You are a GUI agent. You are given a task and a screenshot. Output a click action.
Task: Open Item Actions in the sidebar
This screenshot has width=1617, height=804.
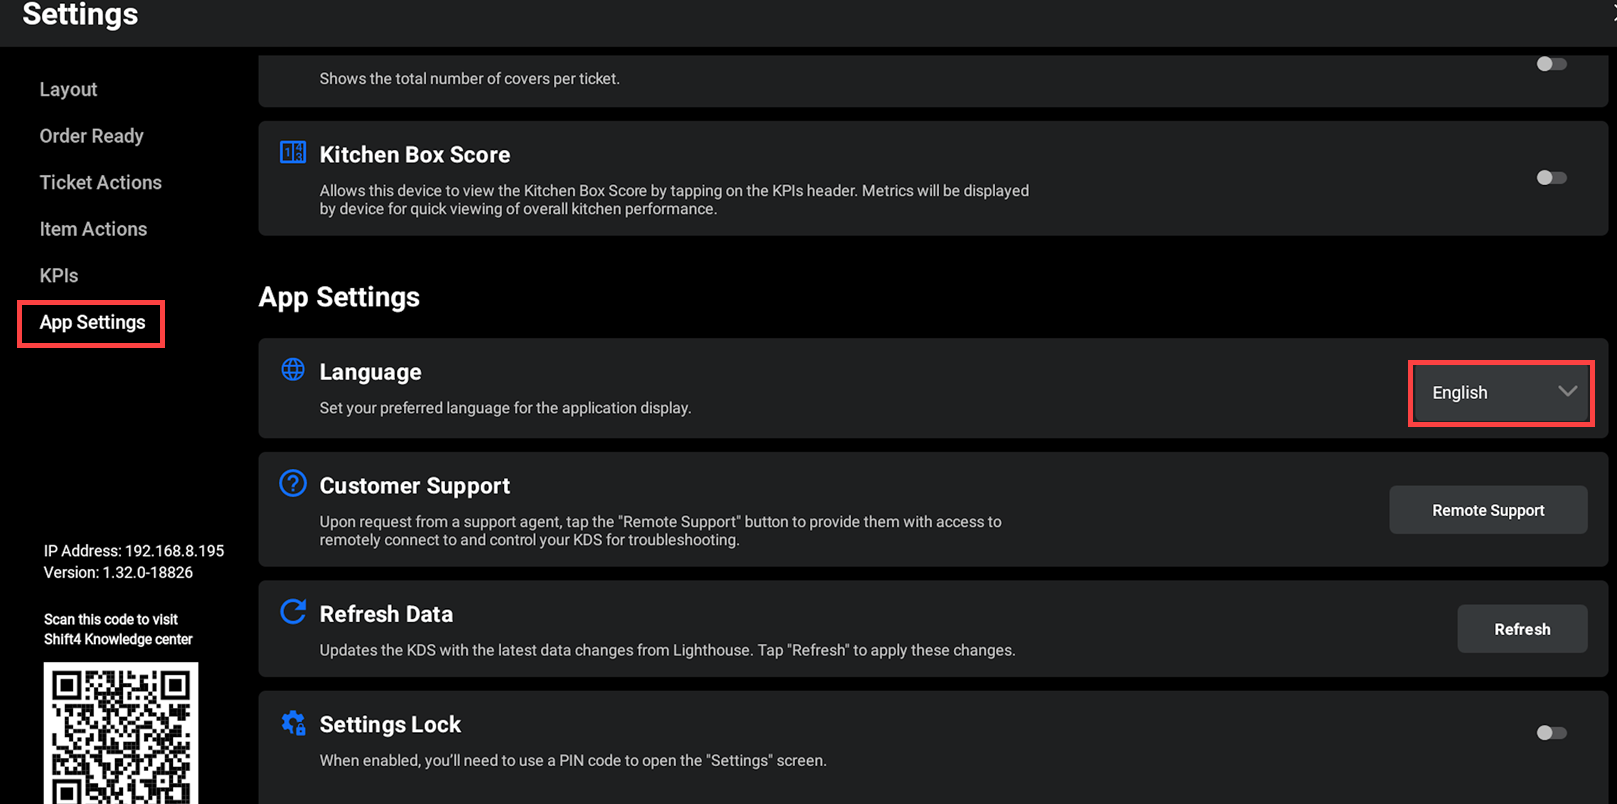pyautogui.click(x=93, y=229)
